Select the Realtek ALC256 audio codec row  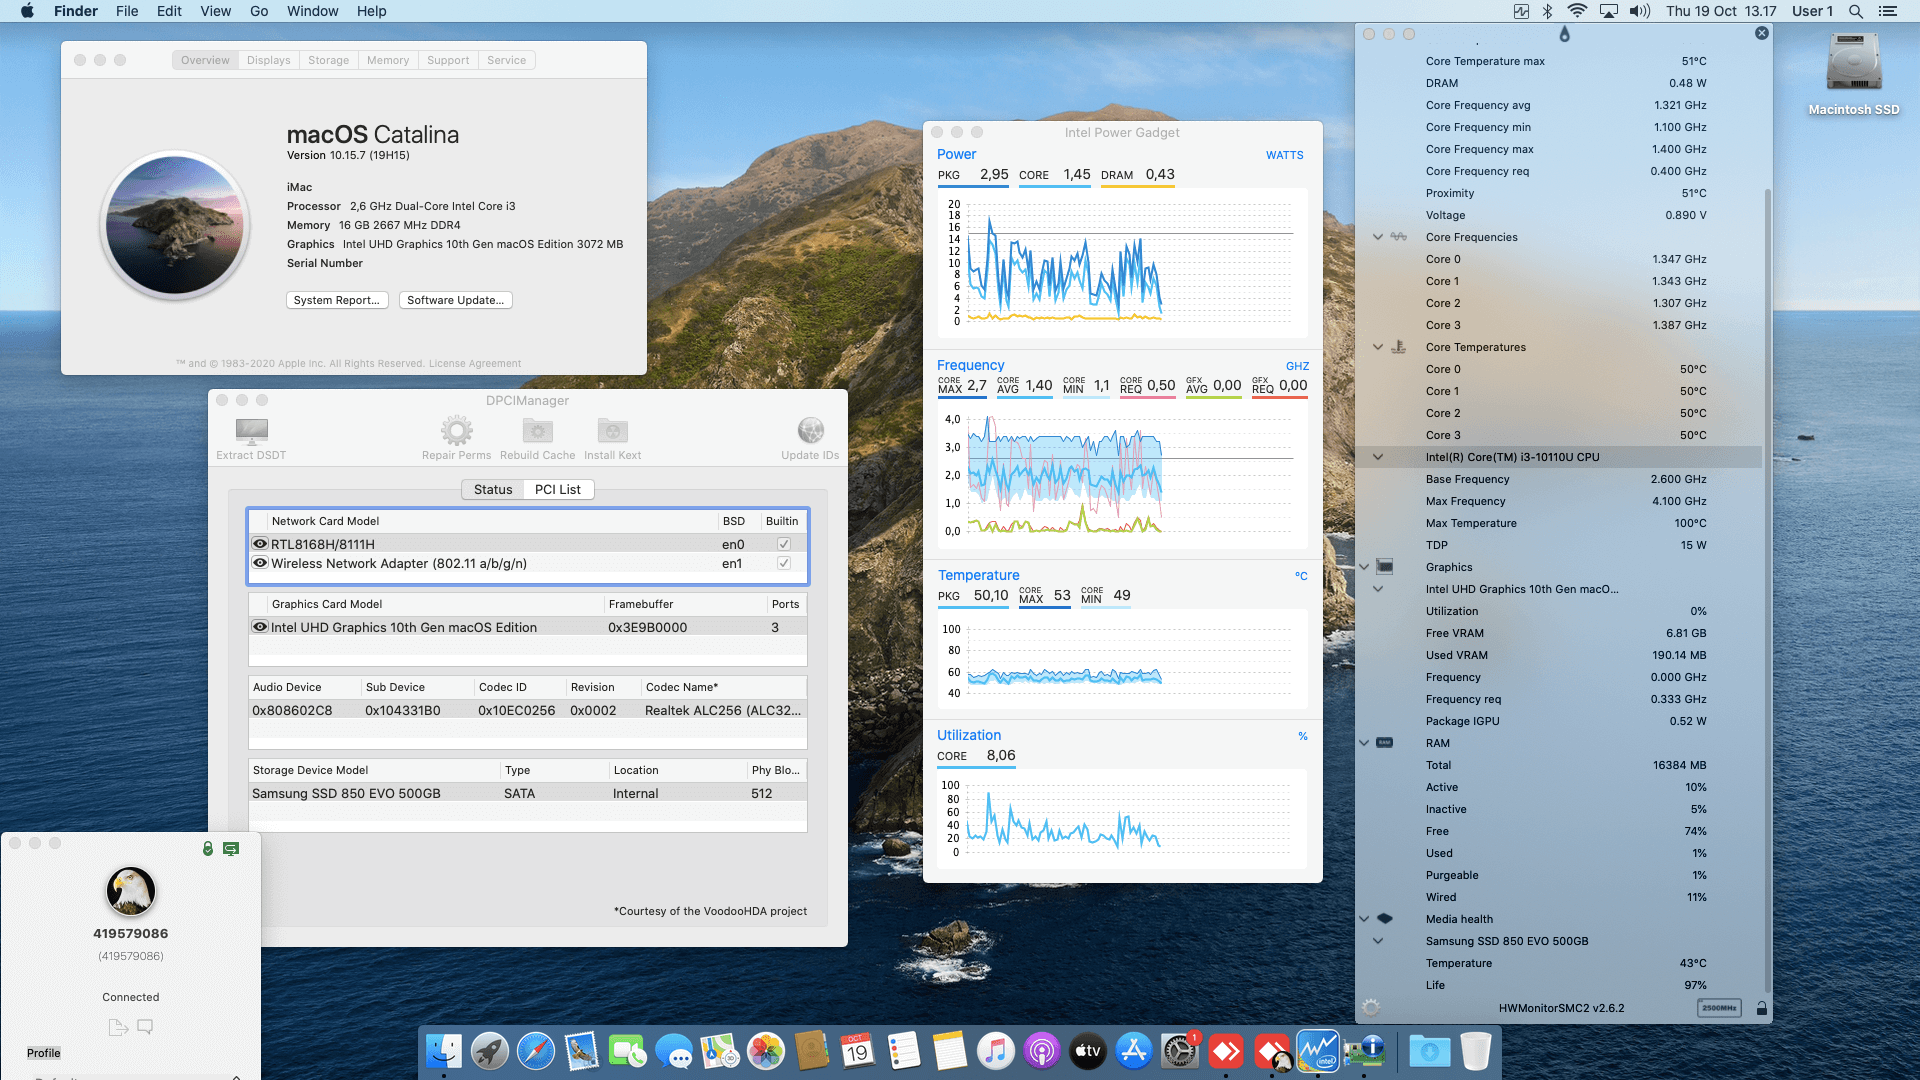[x=527, y=710]
